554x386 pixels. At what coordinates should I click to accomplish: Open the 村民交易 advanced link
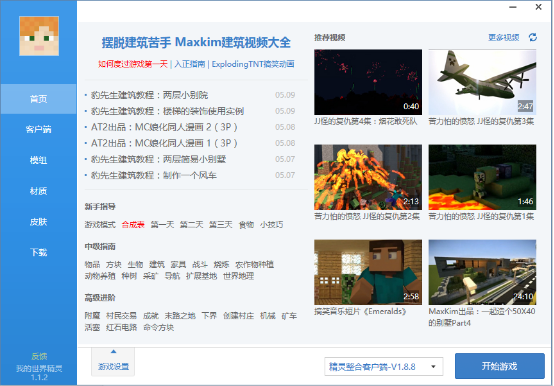click(x=122, y=316)
